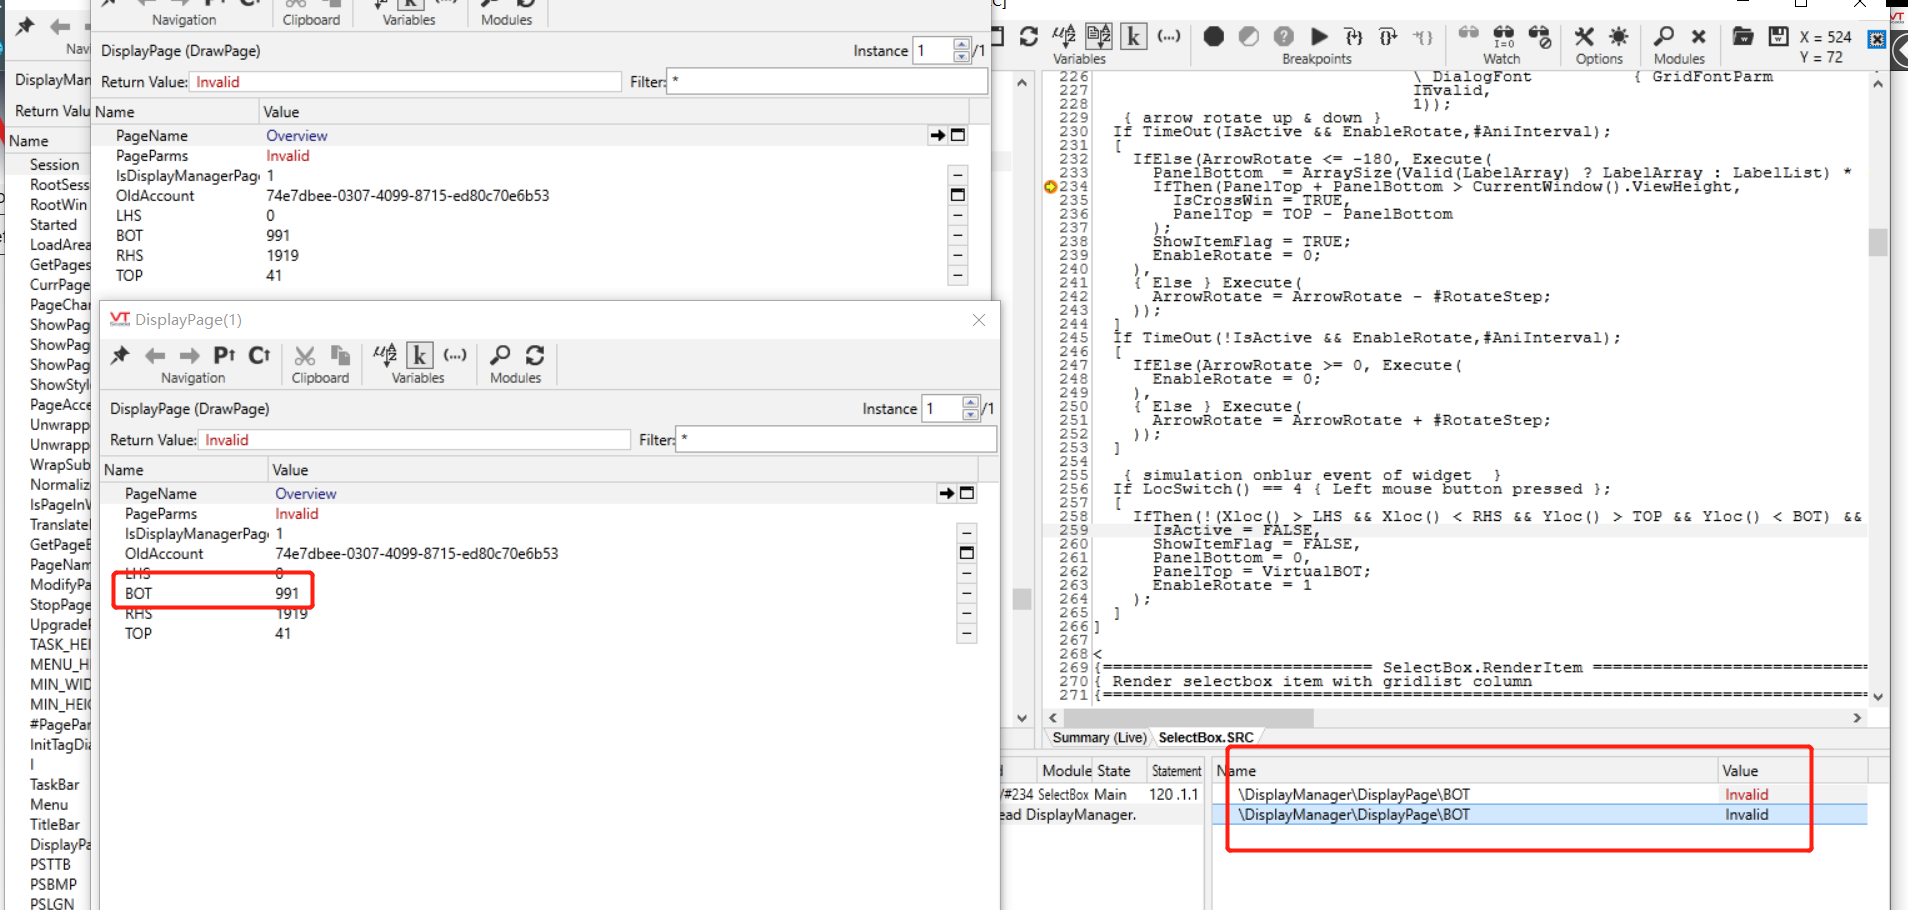This screenshot has width=1908, height=910.
Task: Click the scissors cut icon in DisplayPage(1)
Action: (x=305, y=355)
